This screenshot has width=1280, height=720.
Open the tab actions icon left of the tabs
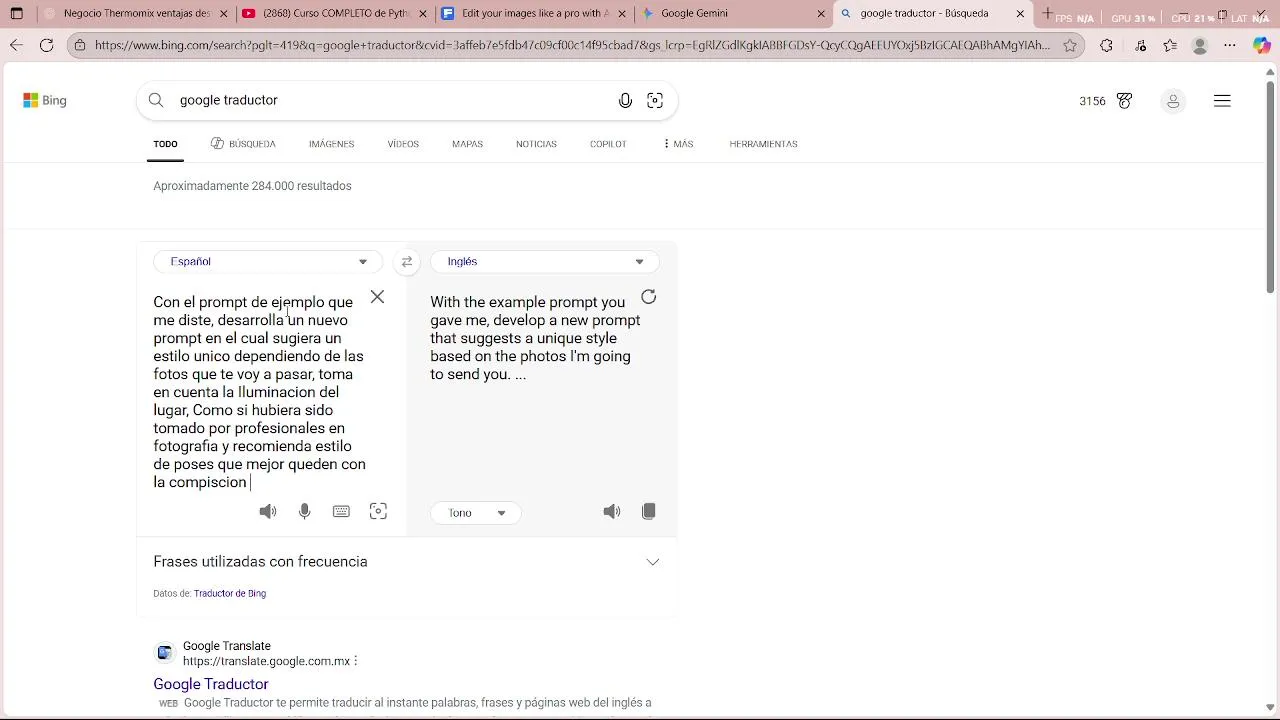(16, 14)
